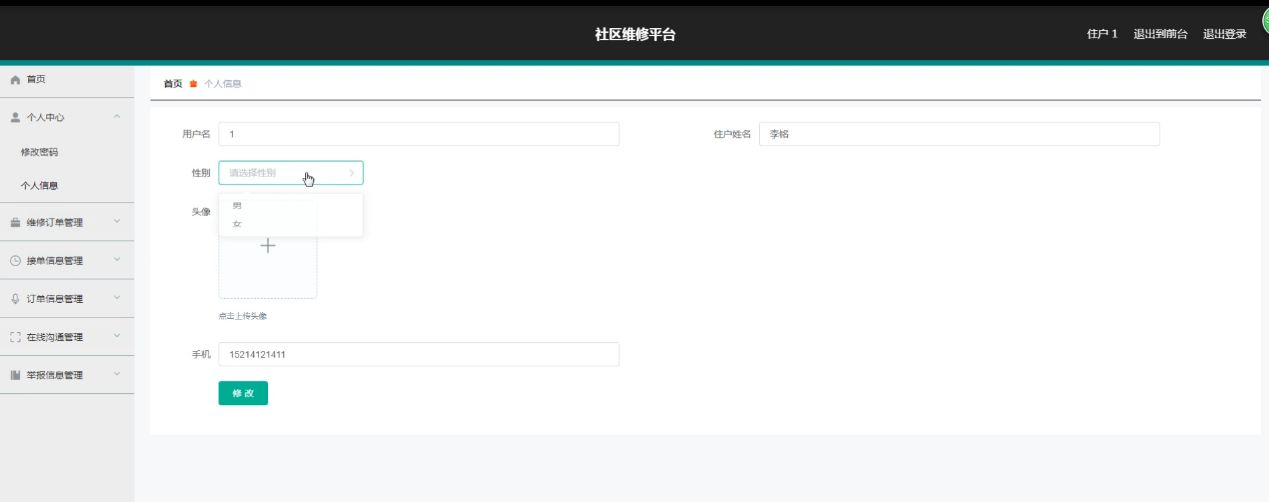Open the 个人中心 sidebar menu

(67, 117)
